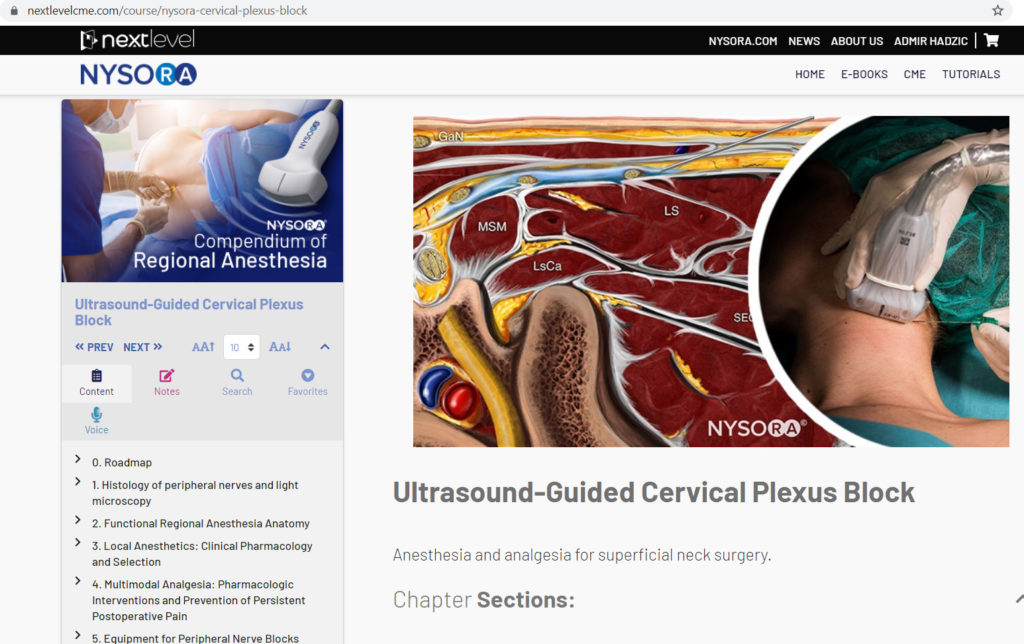
Task: Adjust the font size stepper showing 10
Action: click(242, 347)
